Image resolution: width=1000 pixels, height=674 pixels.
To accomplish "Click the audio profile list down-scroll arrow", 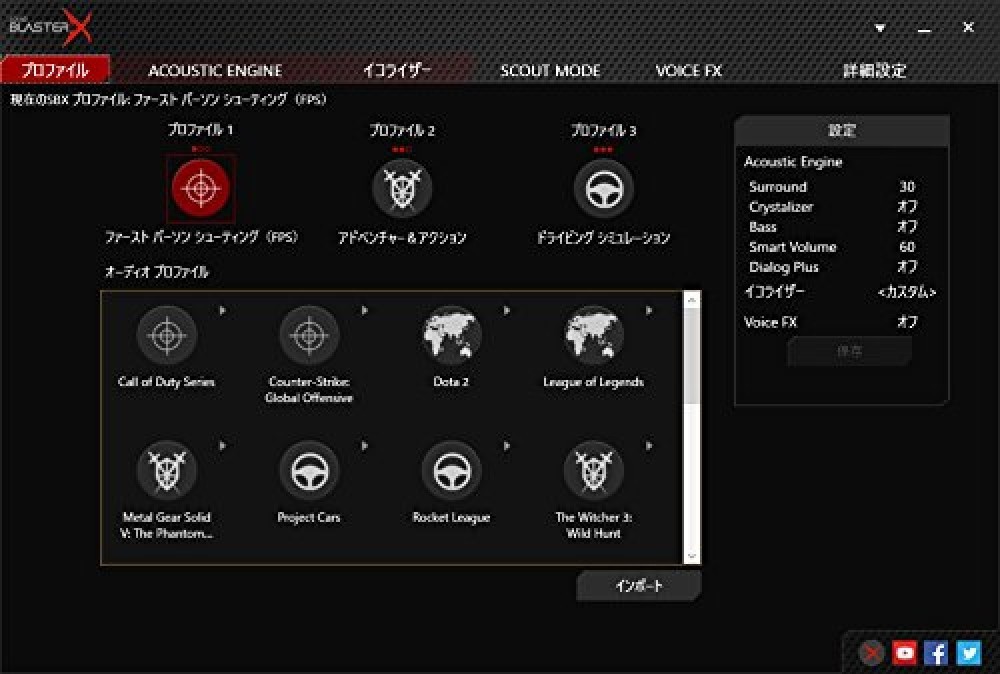I will (x=692, y=557).
